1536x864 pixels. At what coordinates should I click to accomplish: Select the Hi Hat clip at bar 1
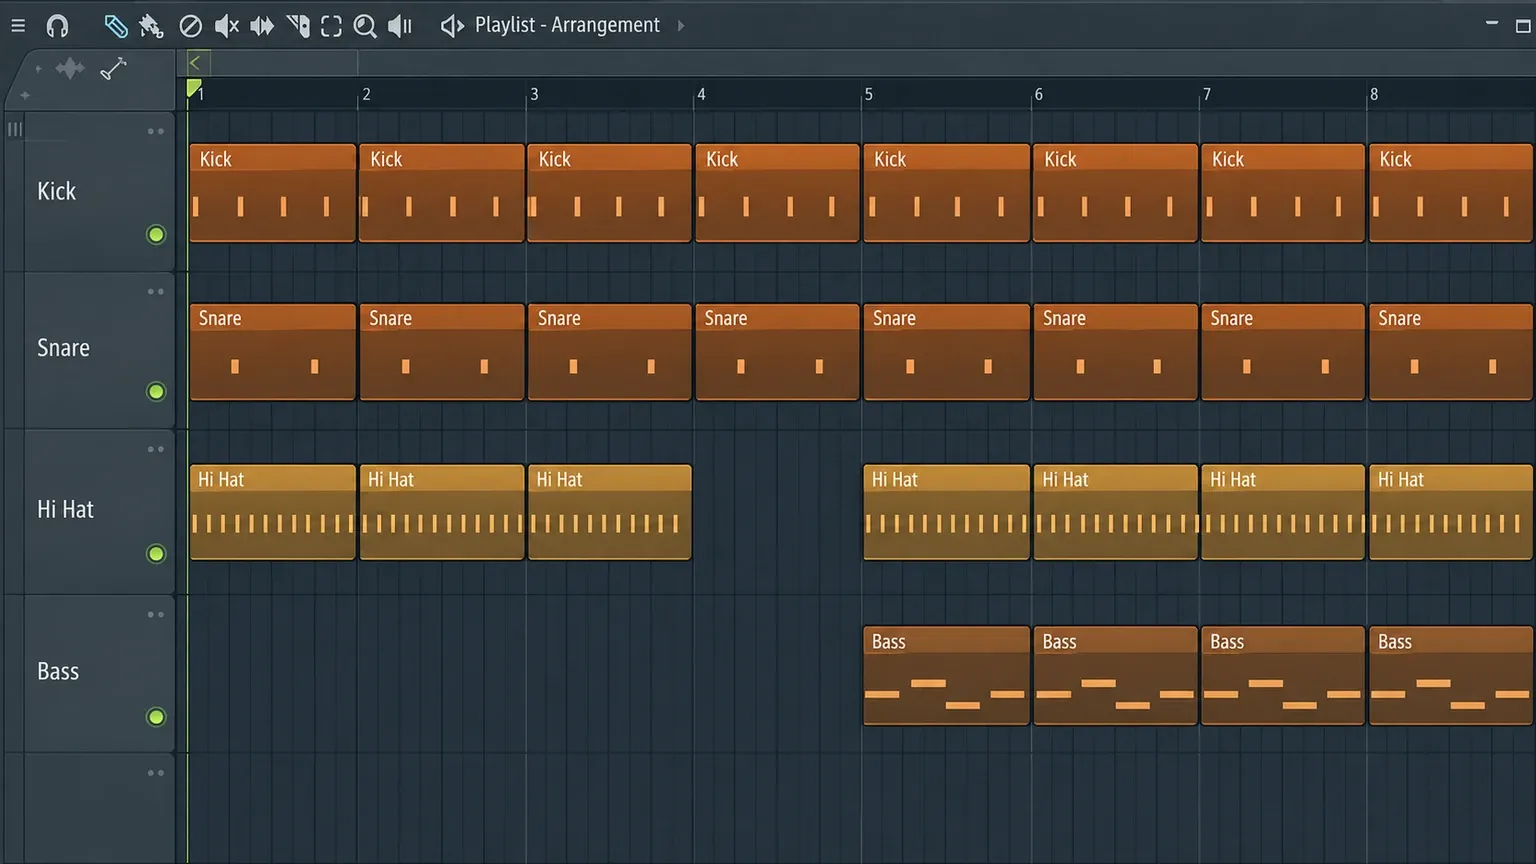[273, 512]
